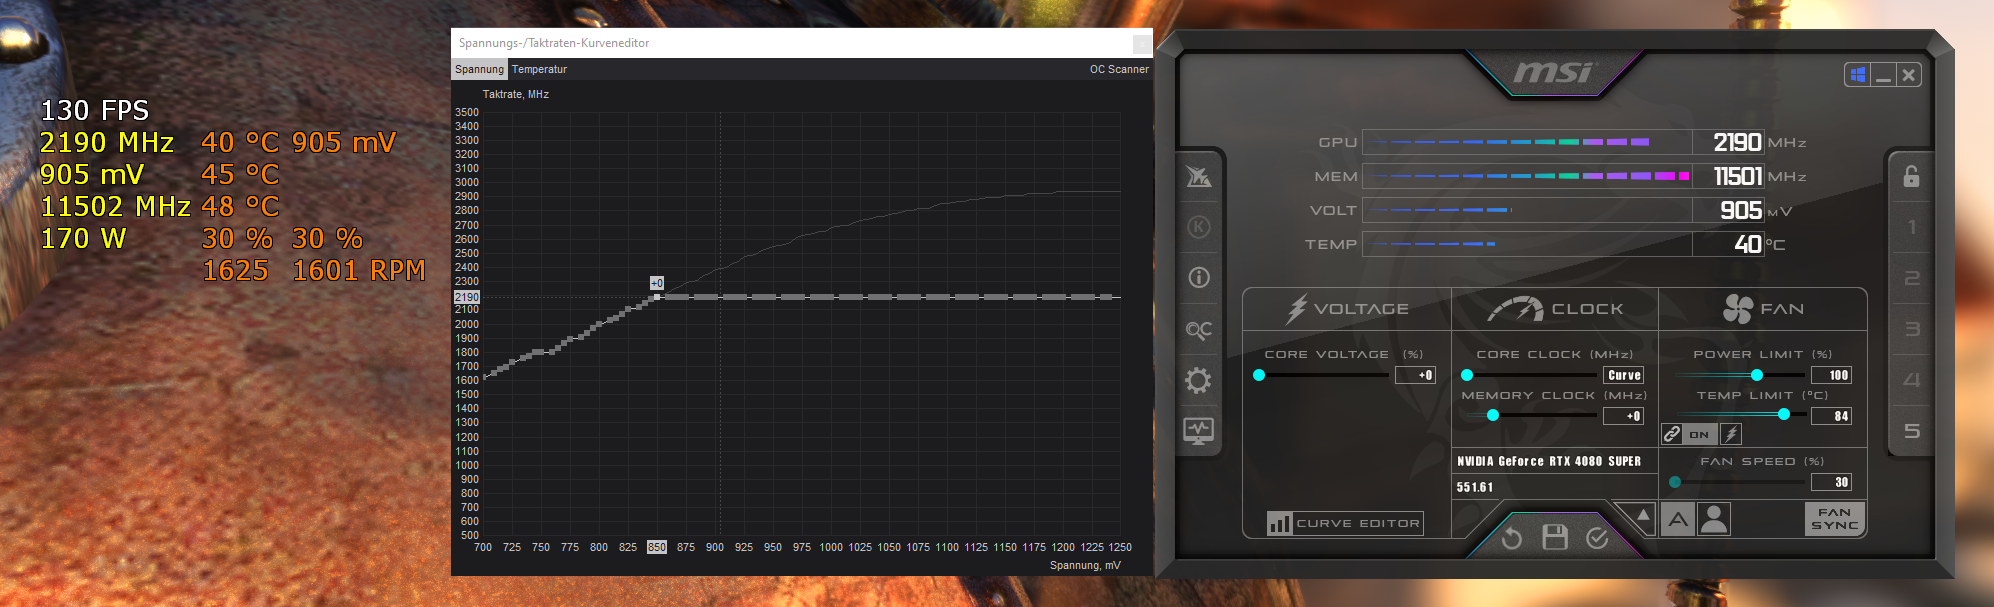The height and width of the screenshot is (607, 1994).
Task: Click the +0 offset label above curve point
Action: (x=657, y=283)
